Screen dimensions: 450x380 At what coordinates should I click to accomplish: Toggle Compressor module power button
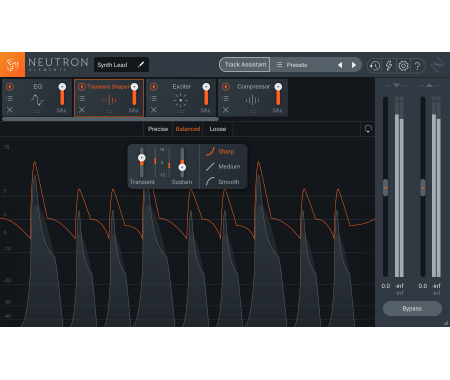(226, 87)
